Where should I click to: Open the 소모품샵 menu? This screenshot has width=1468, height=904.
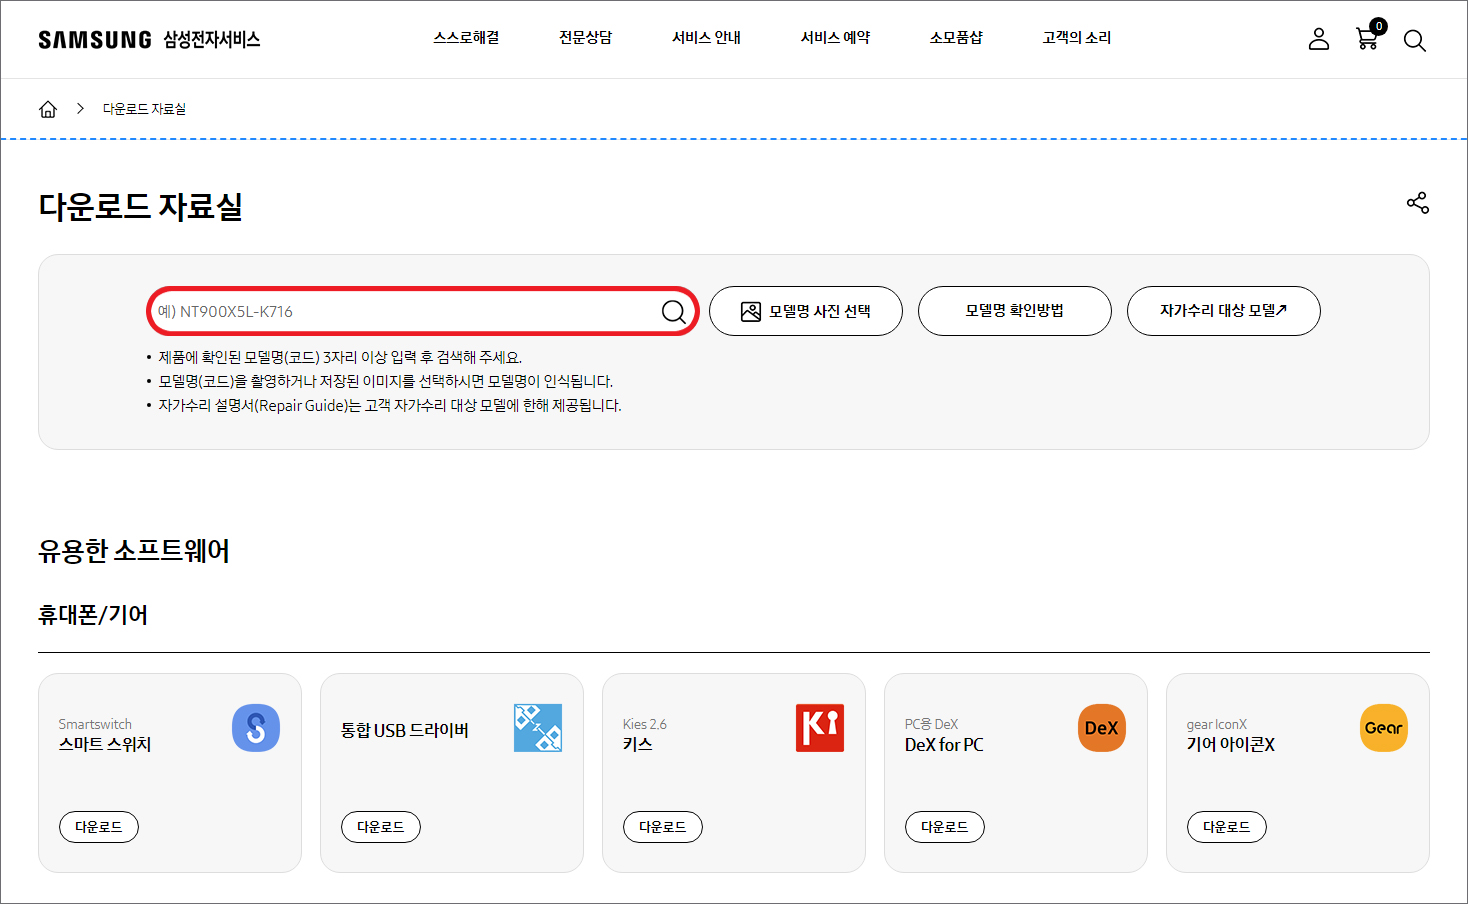click(956, 38)
